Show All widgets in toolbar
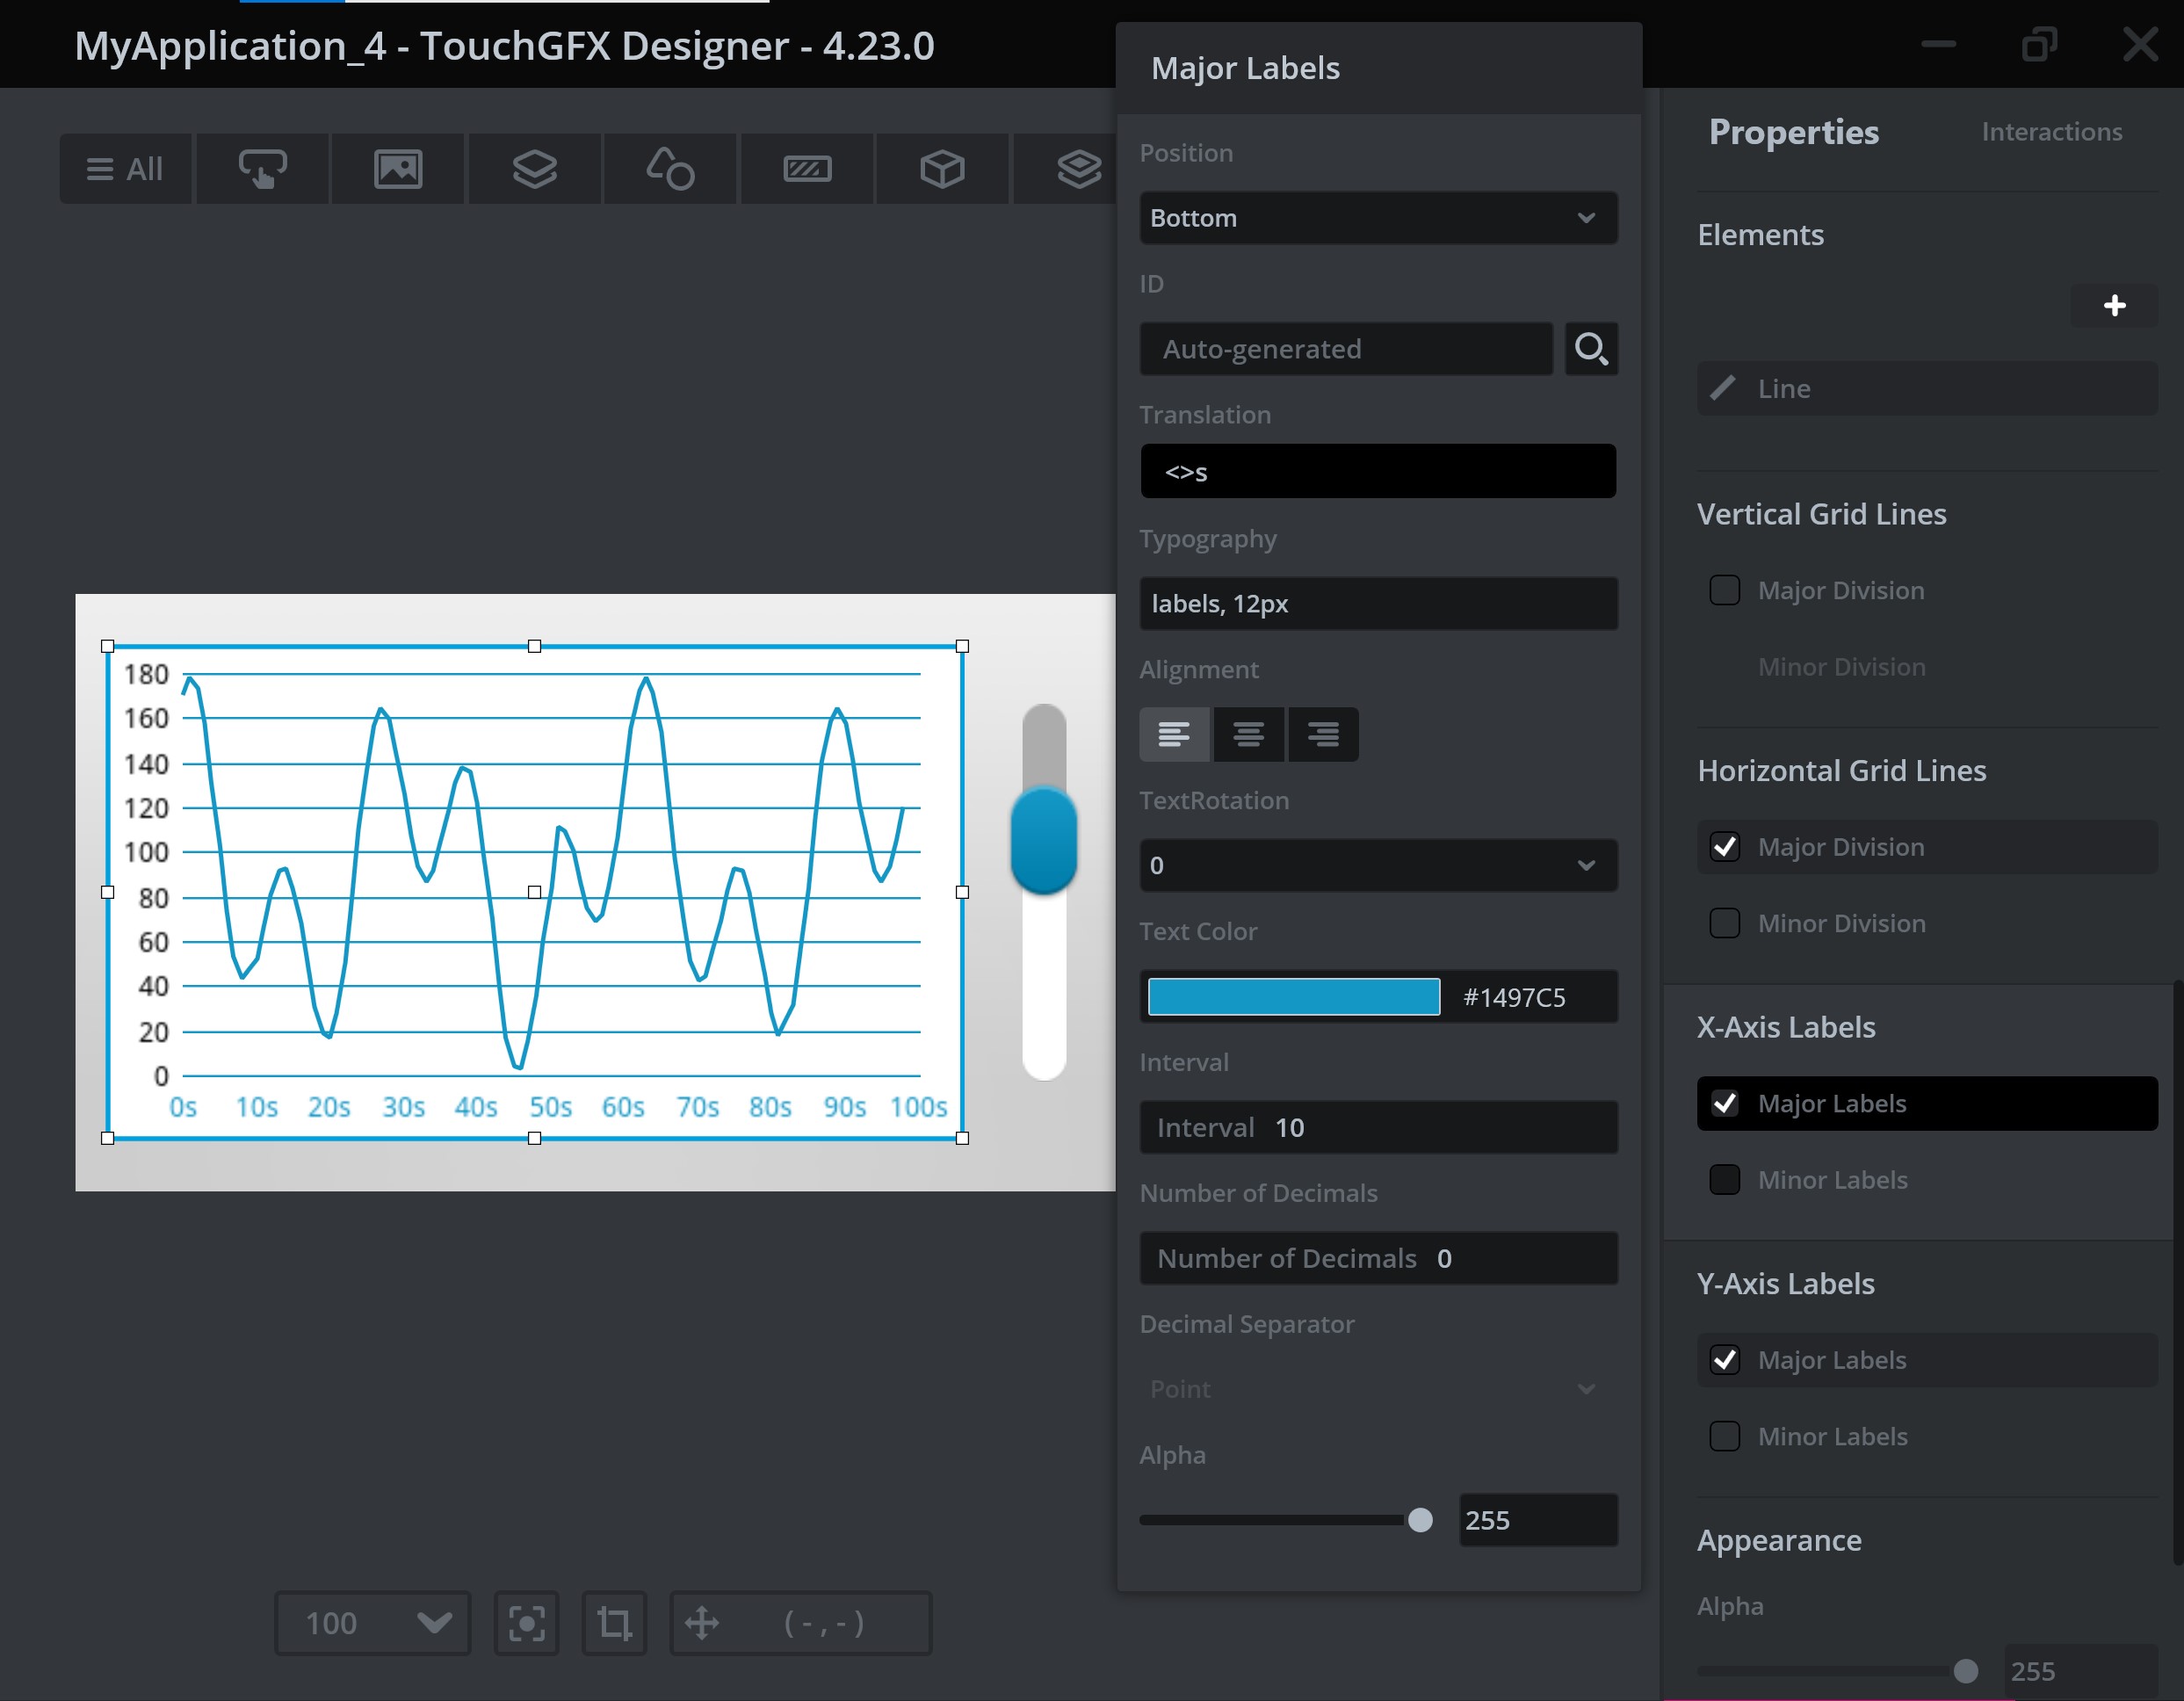The image size is (2184, 1701). point(125,169)
